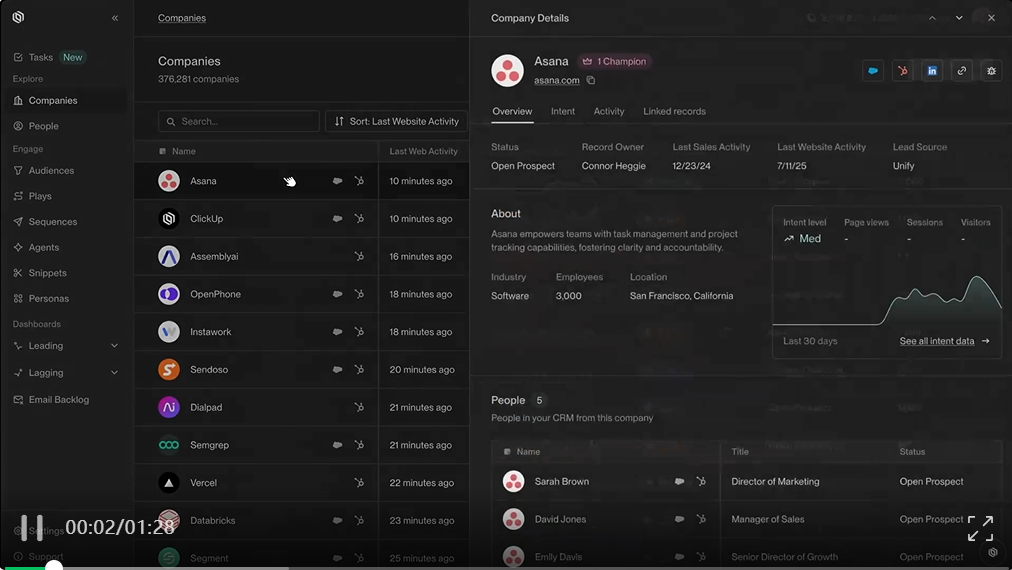
Task: Switch to the Activity tab
Action: click(609, 112)
